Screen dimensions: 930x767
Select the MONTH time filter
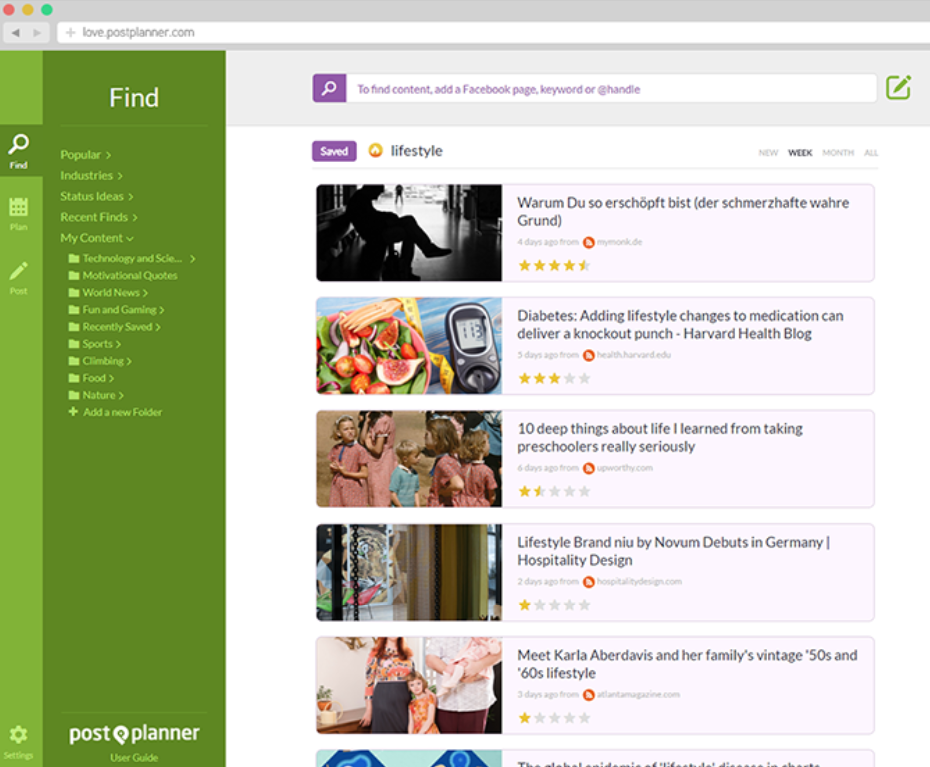click(837, 153)
